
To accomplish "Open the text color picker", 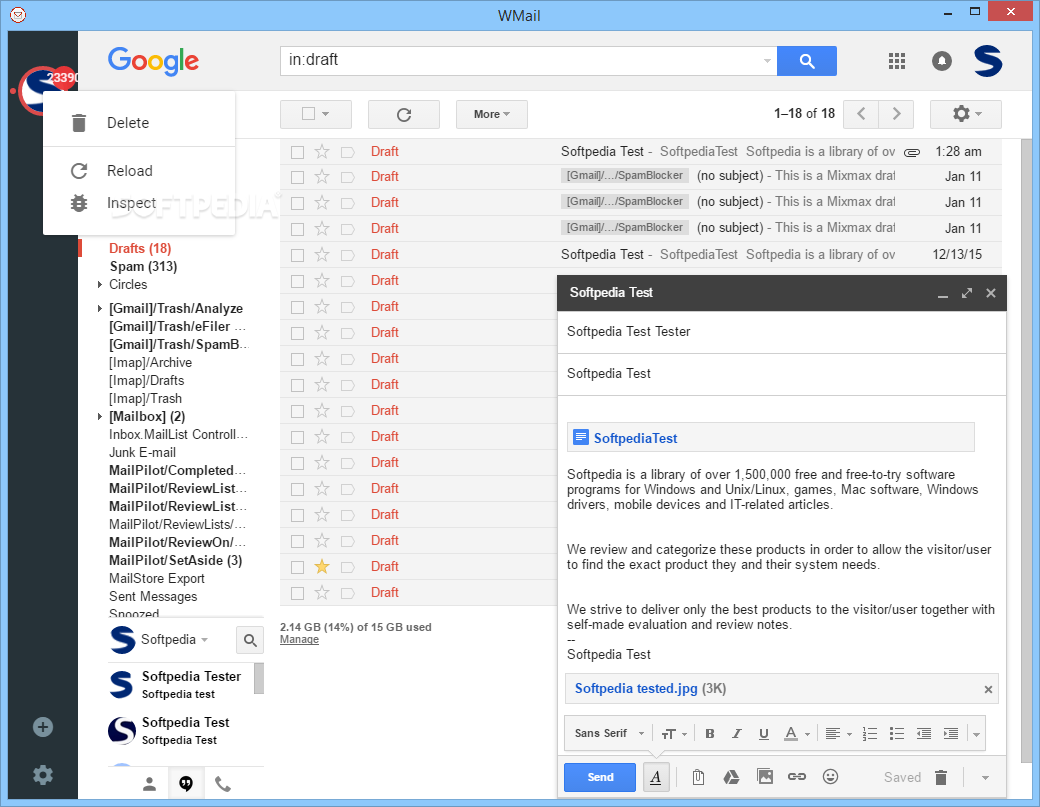I will [797, 733].
